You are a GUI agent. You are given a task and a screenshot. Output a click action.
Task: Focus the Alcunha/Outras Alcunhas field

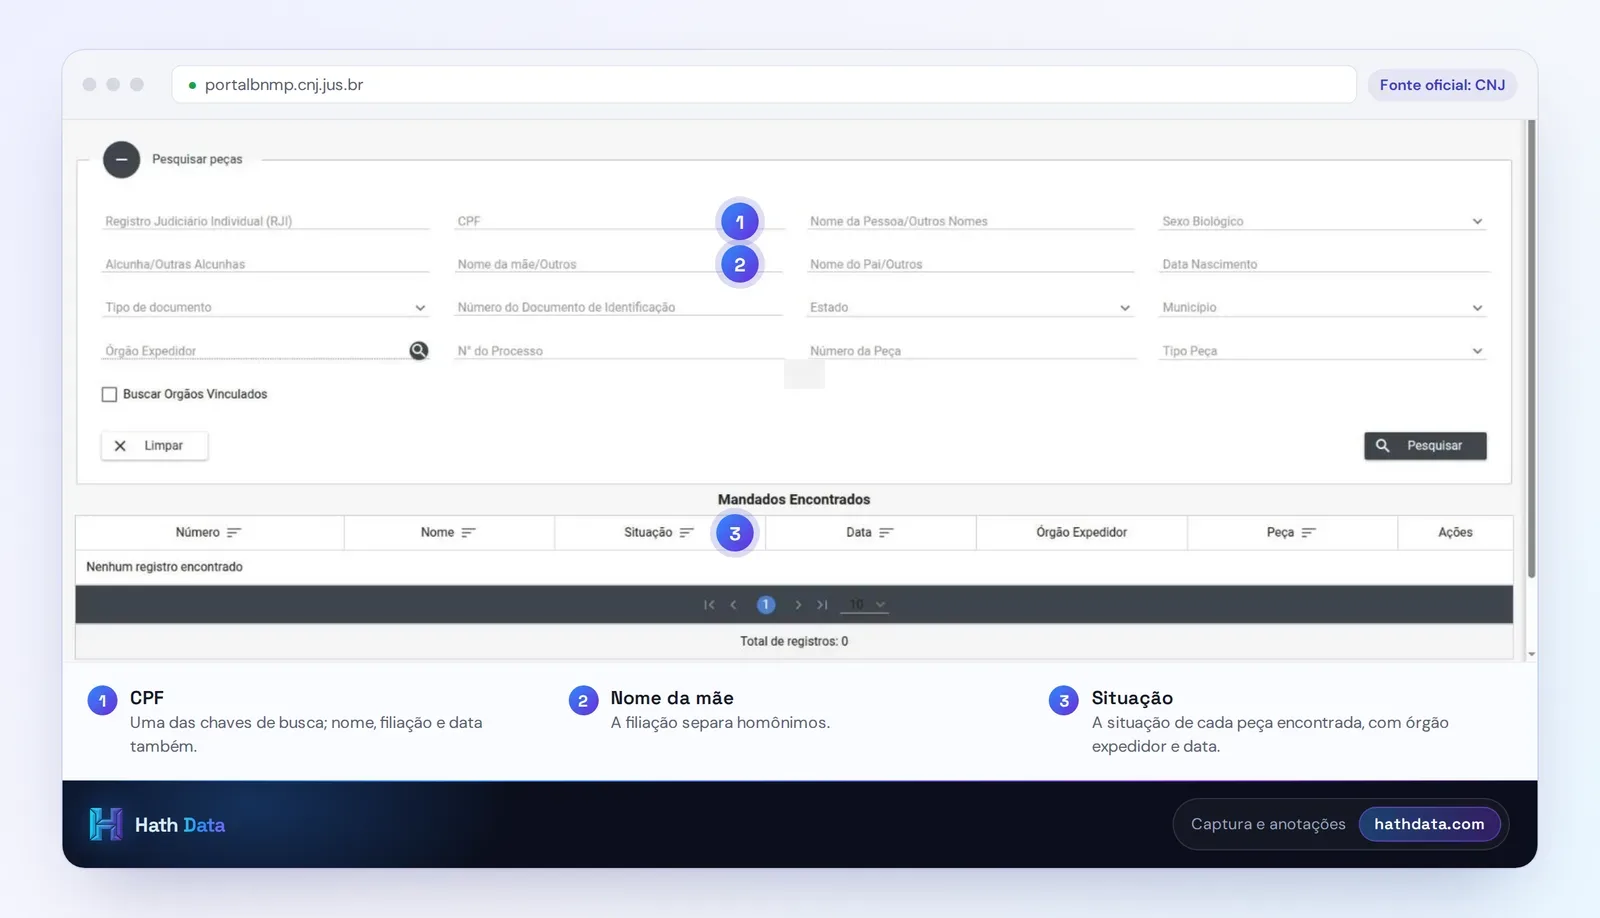click(x=266, y=264)
